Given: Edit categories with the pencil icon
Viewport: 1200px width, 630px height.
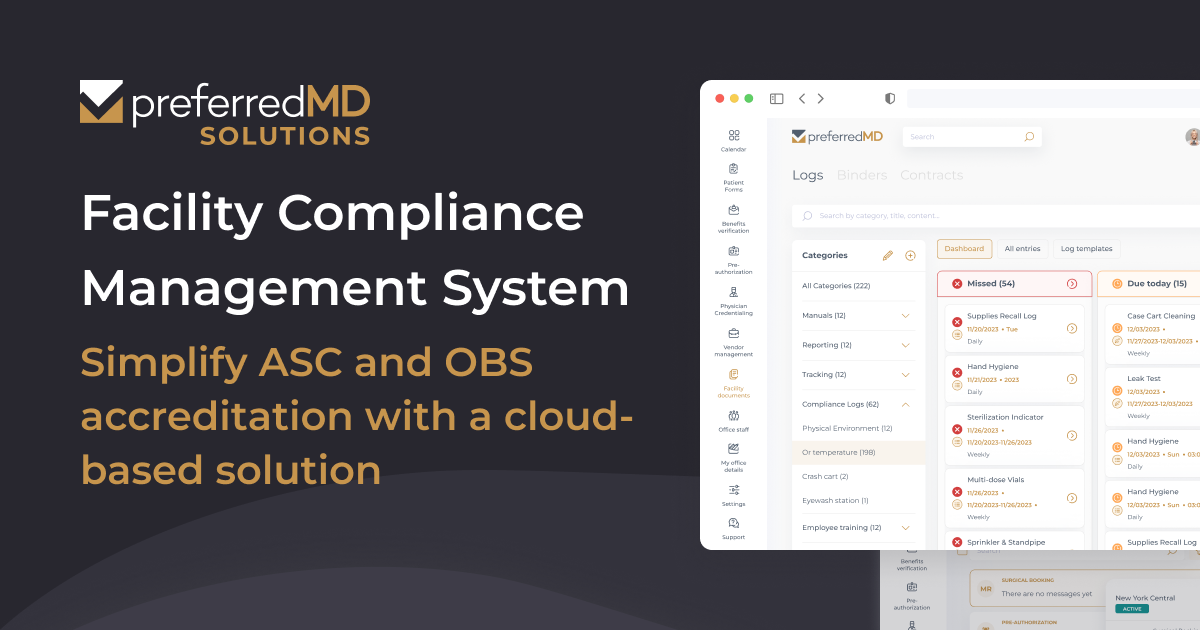Looking at the screenshot, I should (887, 256).
